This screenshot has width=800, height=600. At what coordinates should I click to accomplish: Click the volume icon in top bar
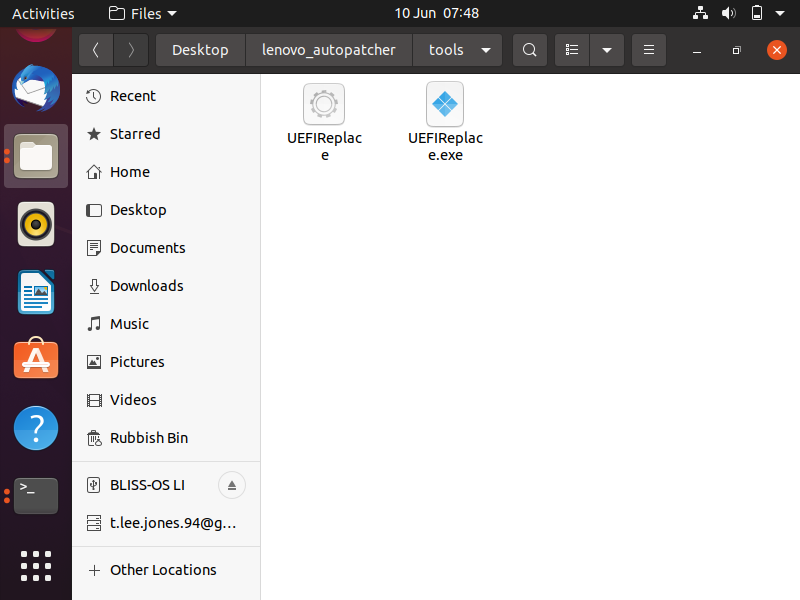pos(729,13)
